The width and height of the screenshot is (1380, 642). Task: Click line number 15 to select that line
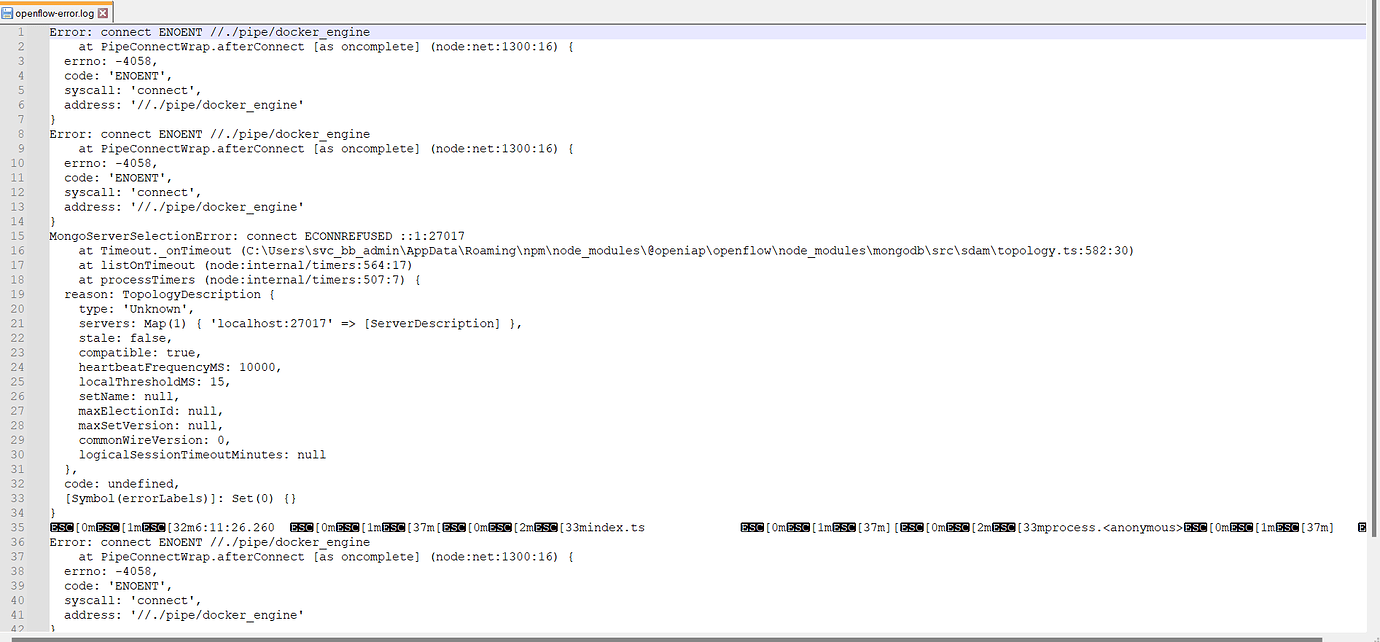tap(20, 236)
